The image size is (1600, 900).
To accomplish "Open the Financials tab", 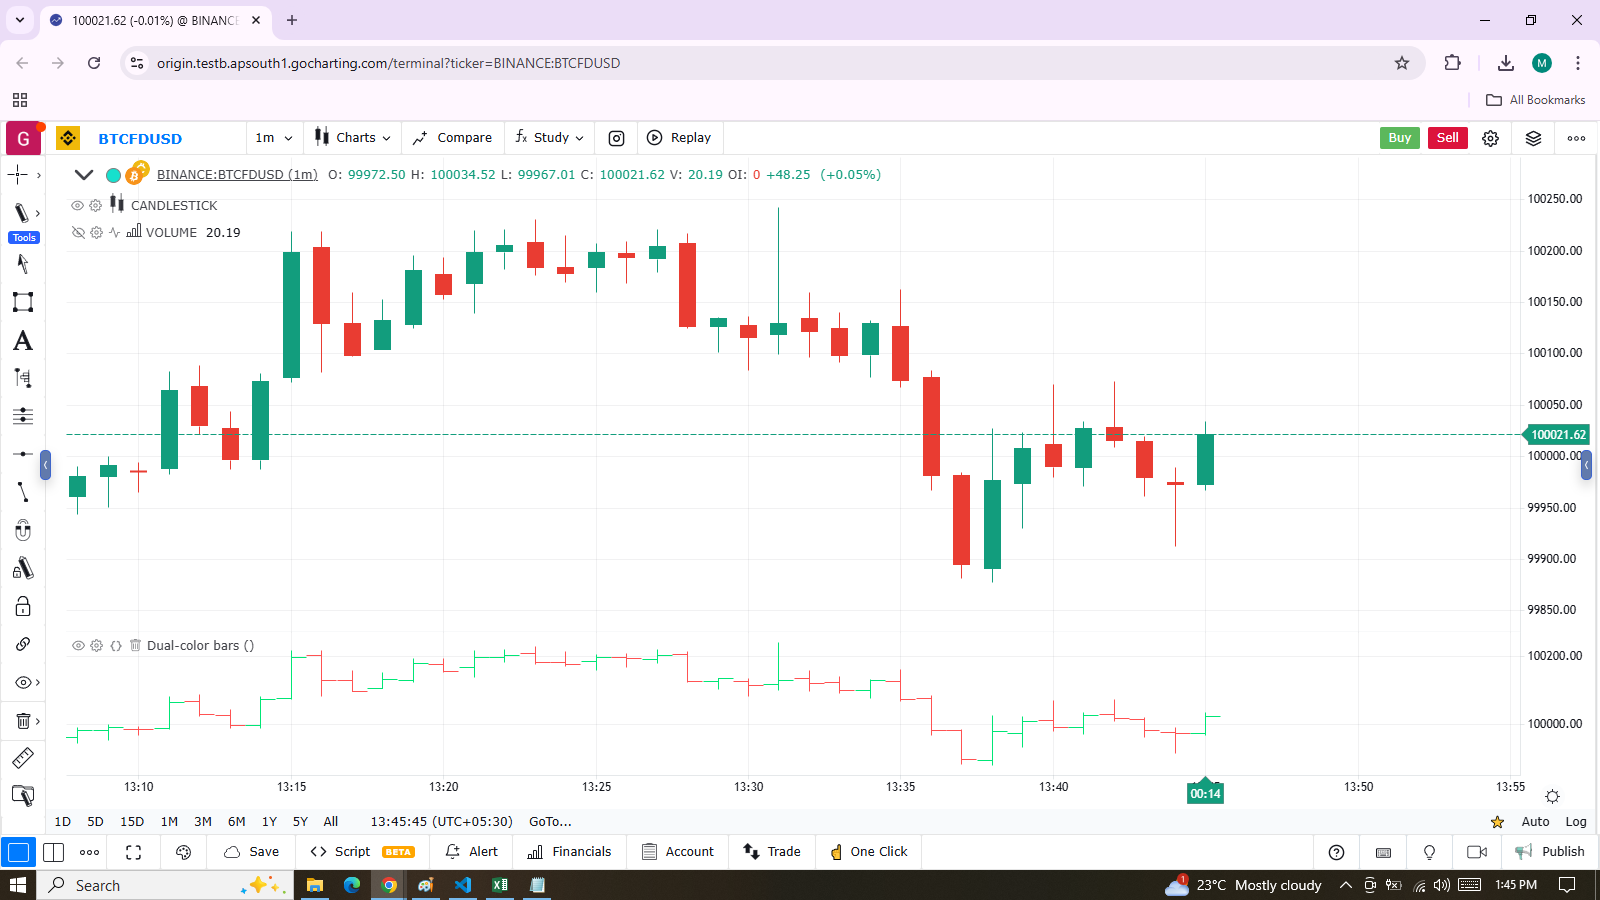I will pyautogui.click(x=569, y=852).
